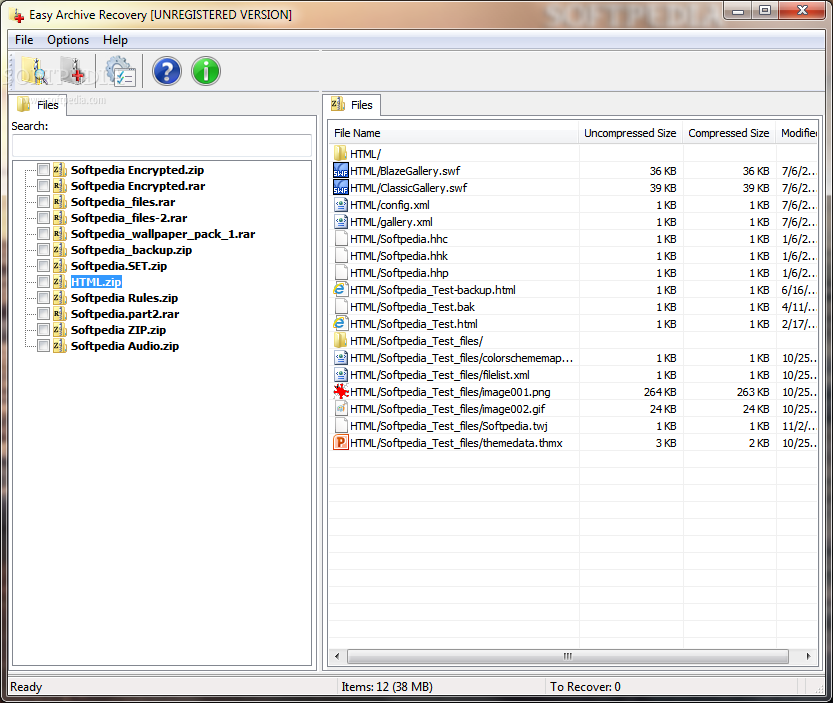
Task: Click the Softpedia_Test-backup.html browser icon
Action: tap(341, 290)
